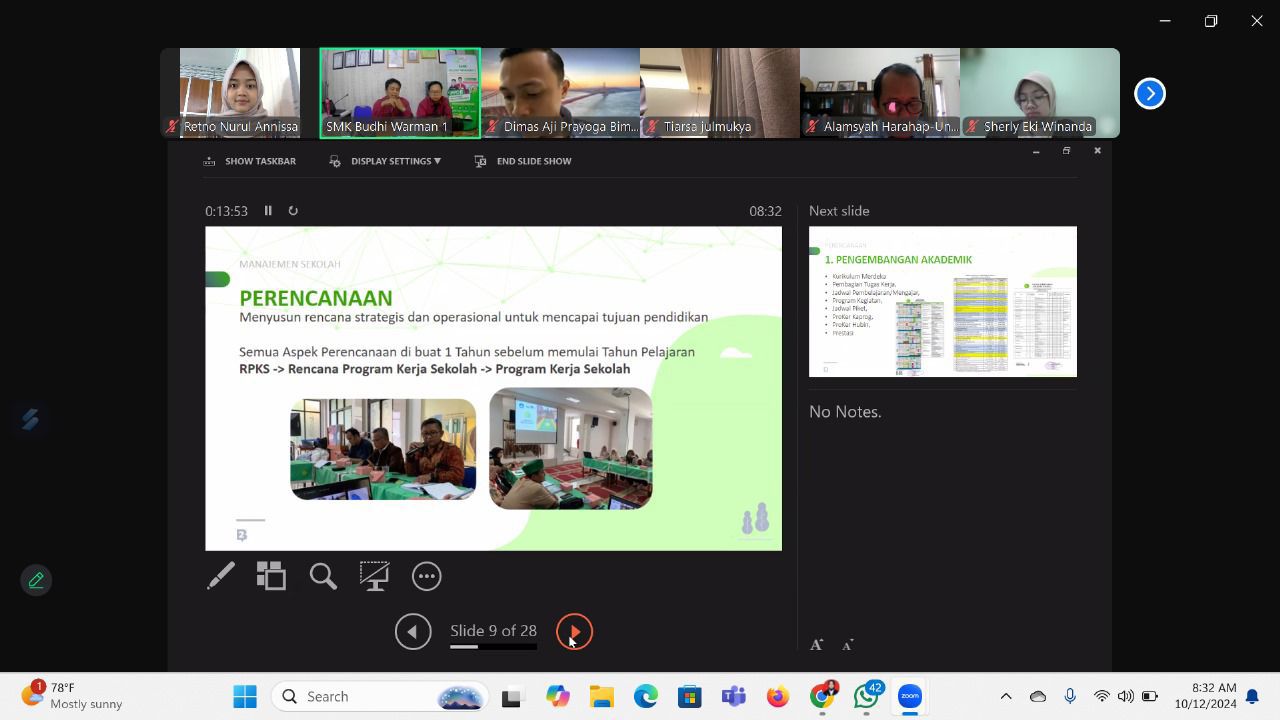Image resolution: width=1280 pixels, height=720 pixels.
Task: Click the slide progress bar
Action: tap(493, 646)
